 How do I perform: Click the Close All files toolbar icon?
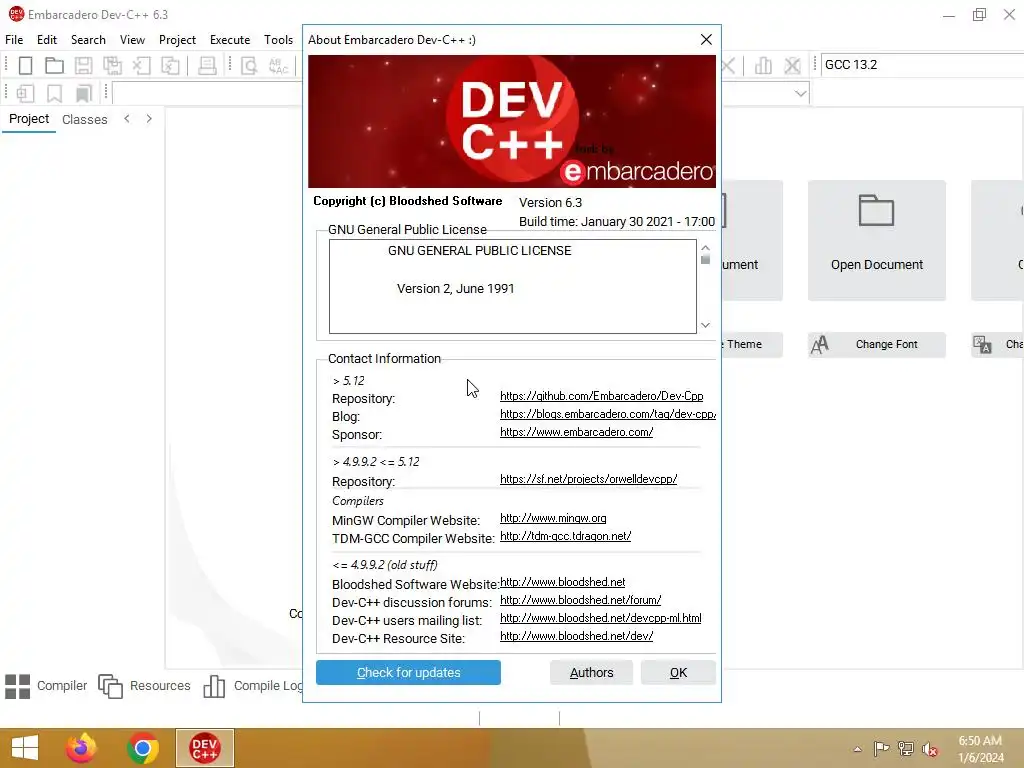point(170,65)
